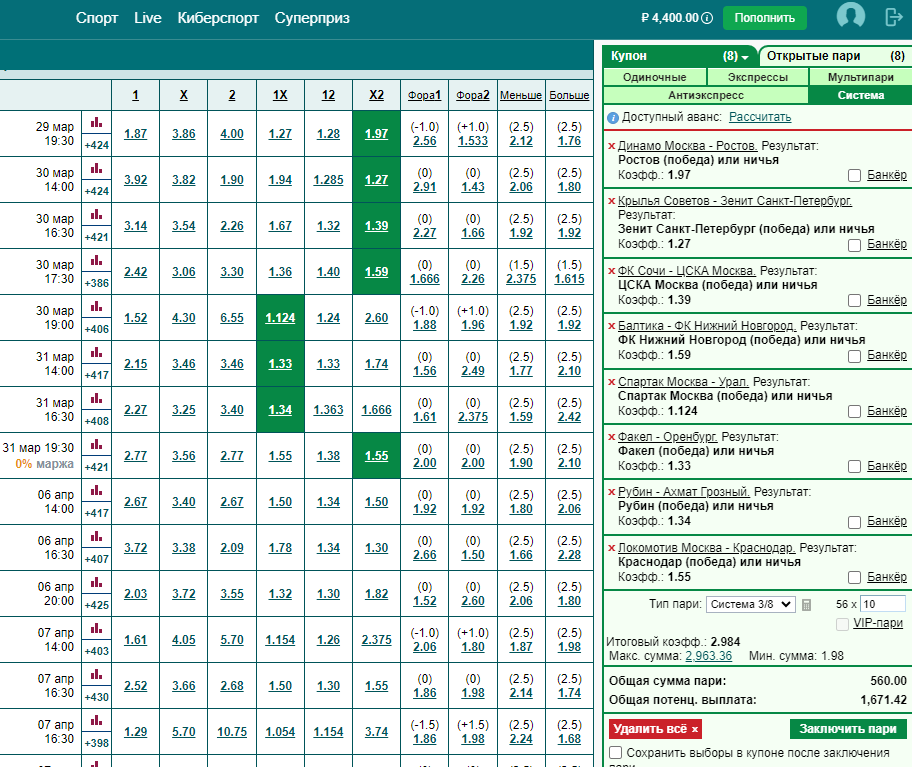Open stats chart icon for 29 мар 19:30 match

(x=97, y=123)
